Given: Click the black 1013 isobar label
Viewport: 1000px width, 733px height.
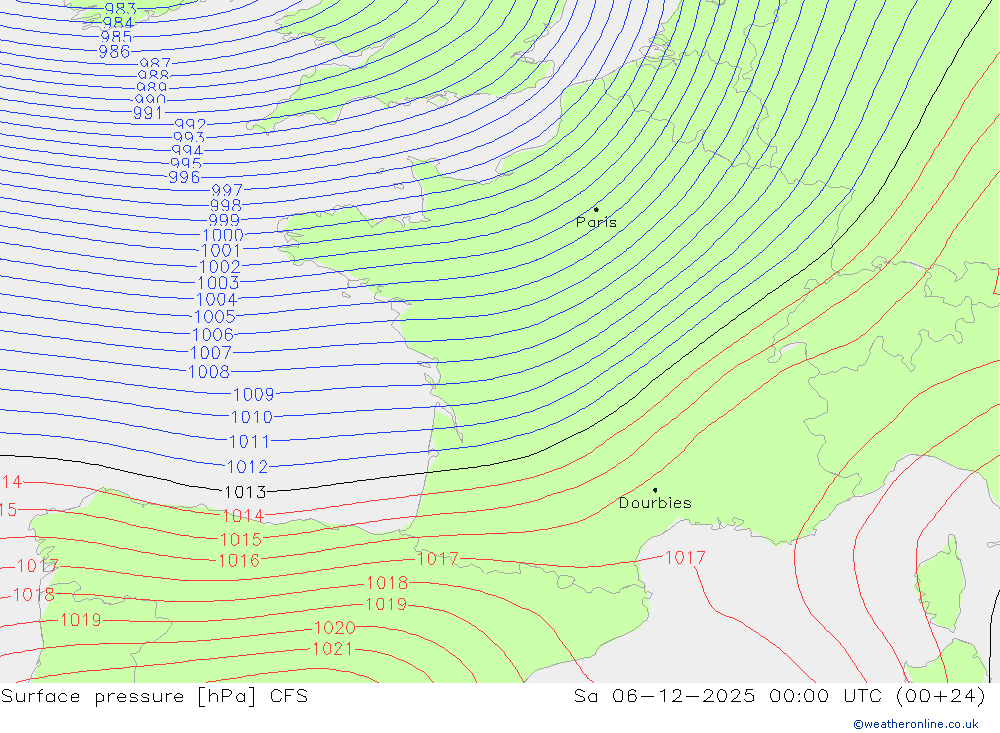Looking at the screenshot, I should pyautogui.click(x=246, y=492).
